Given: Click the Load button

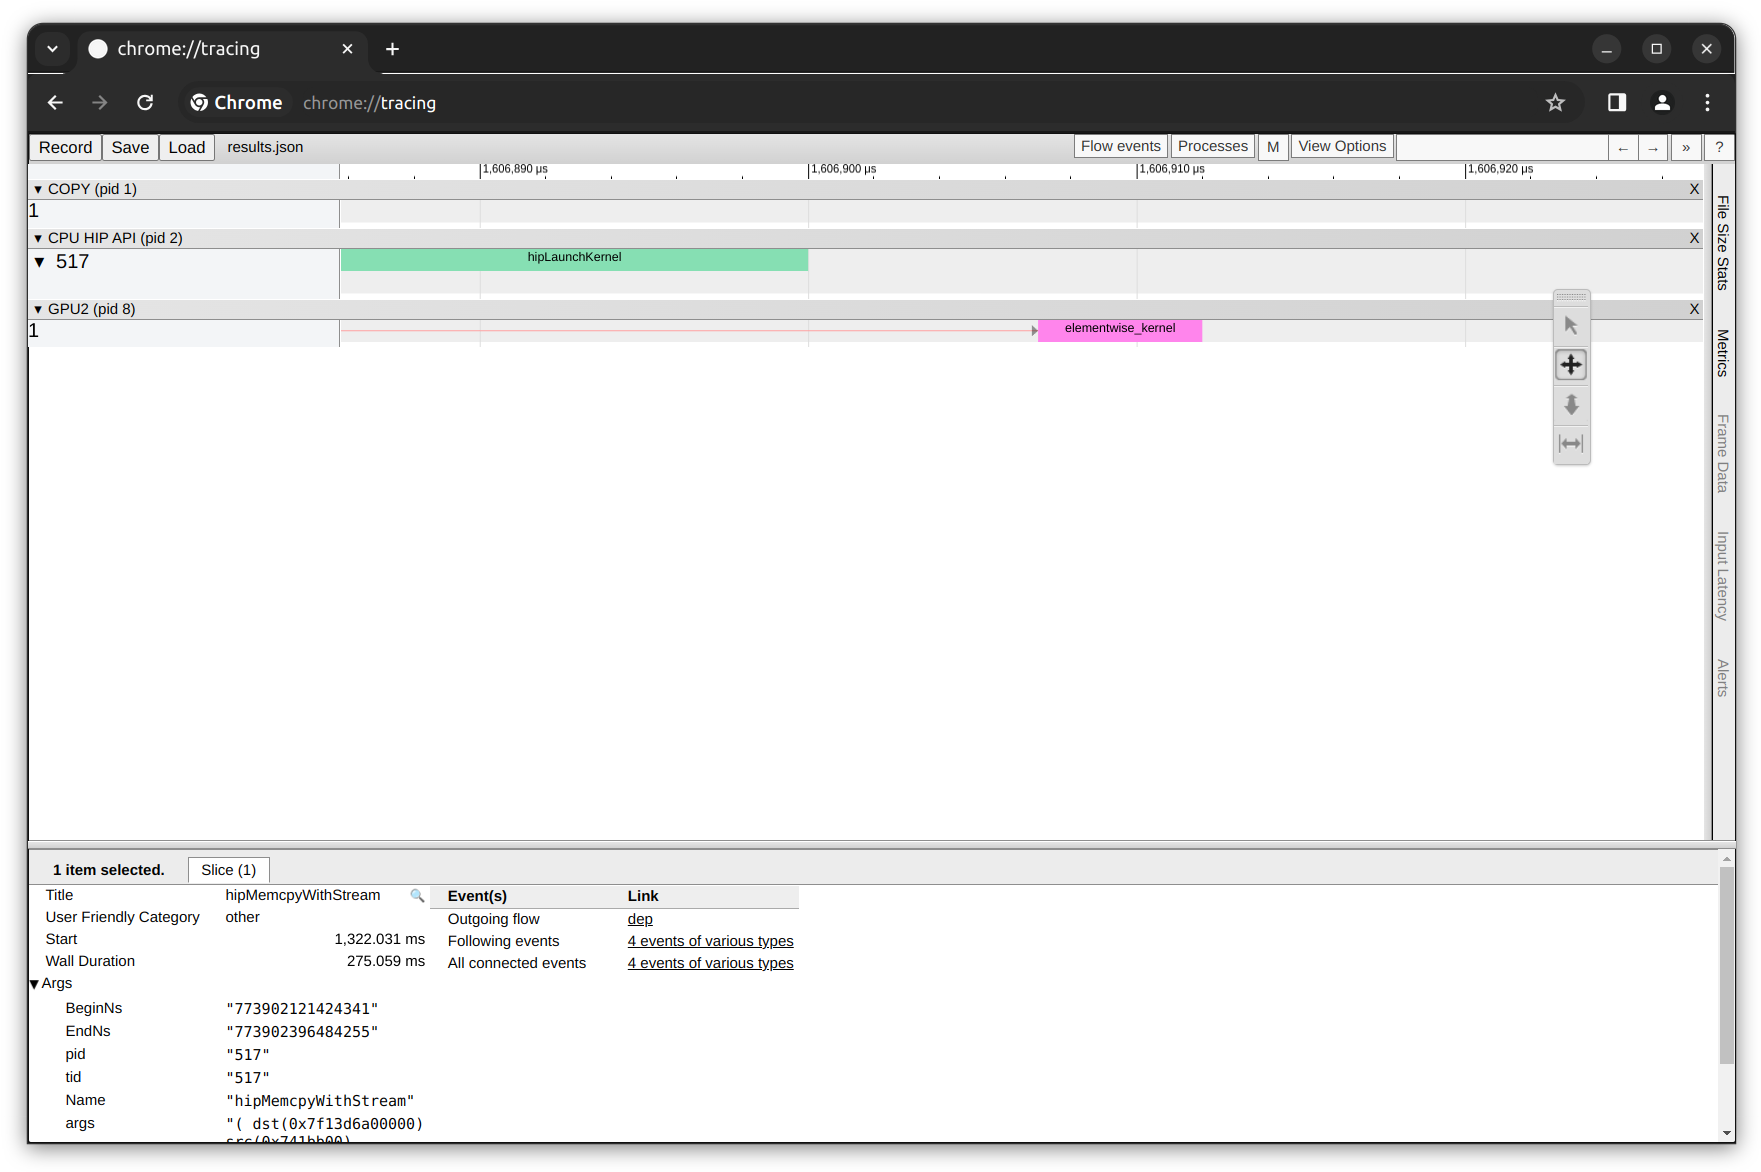Looking at the screenshot, I should point(186,147).
